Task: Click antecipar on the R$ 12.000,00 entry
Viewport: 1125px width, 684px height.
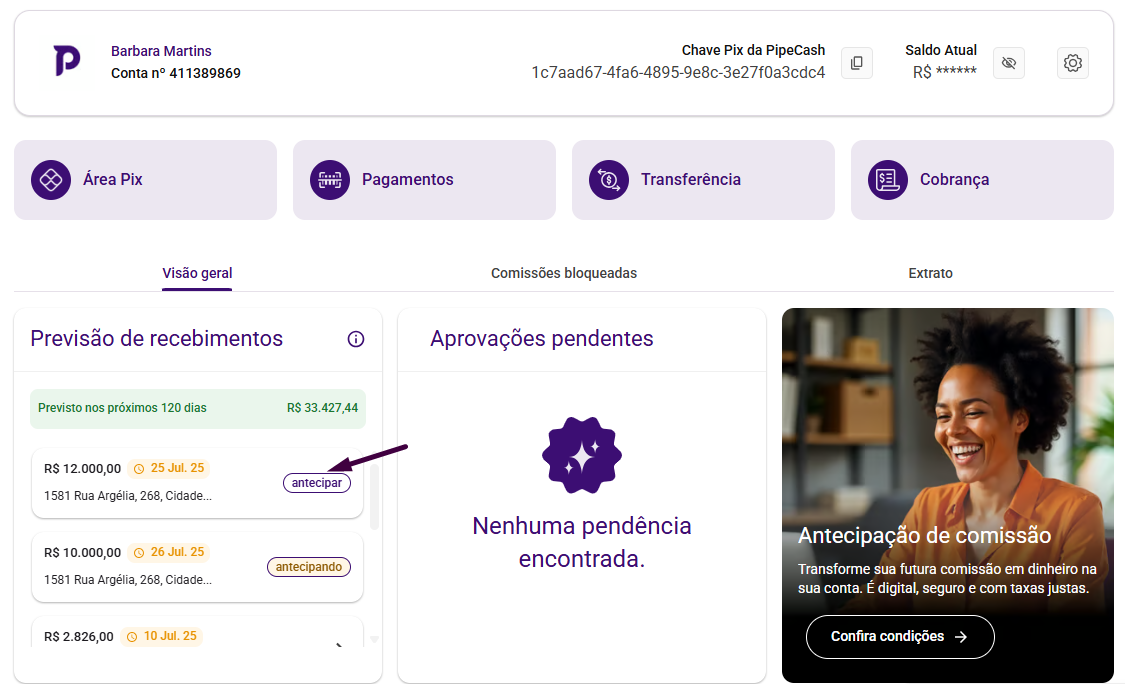Action: pos(317,483)
